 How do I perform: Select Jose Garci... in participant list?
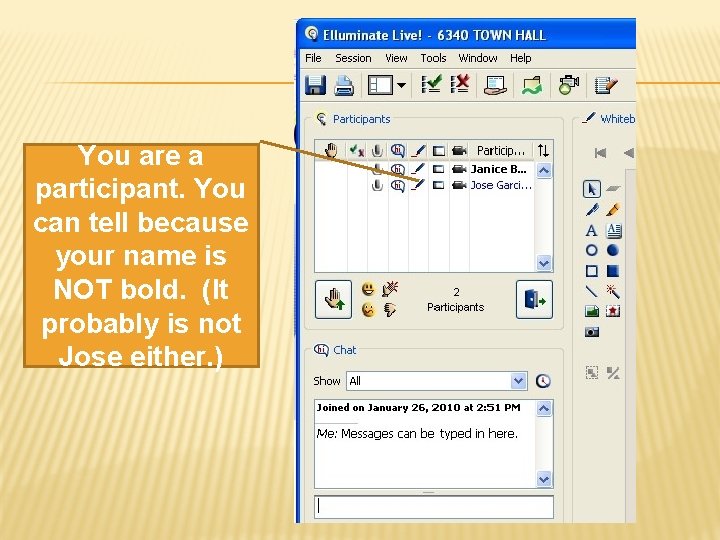[x=501, y=185]
